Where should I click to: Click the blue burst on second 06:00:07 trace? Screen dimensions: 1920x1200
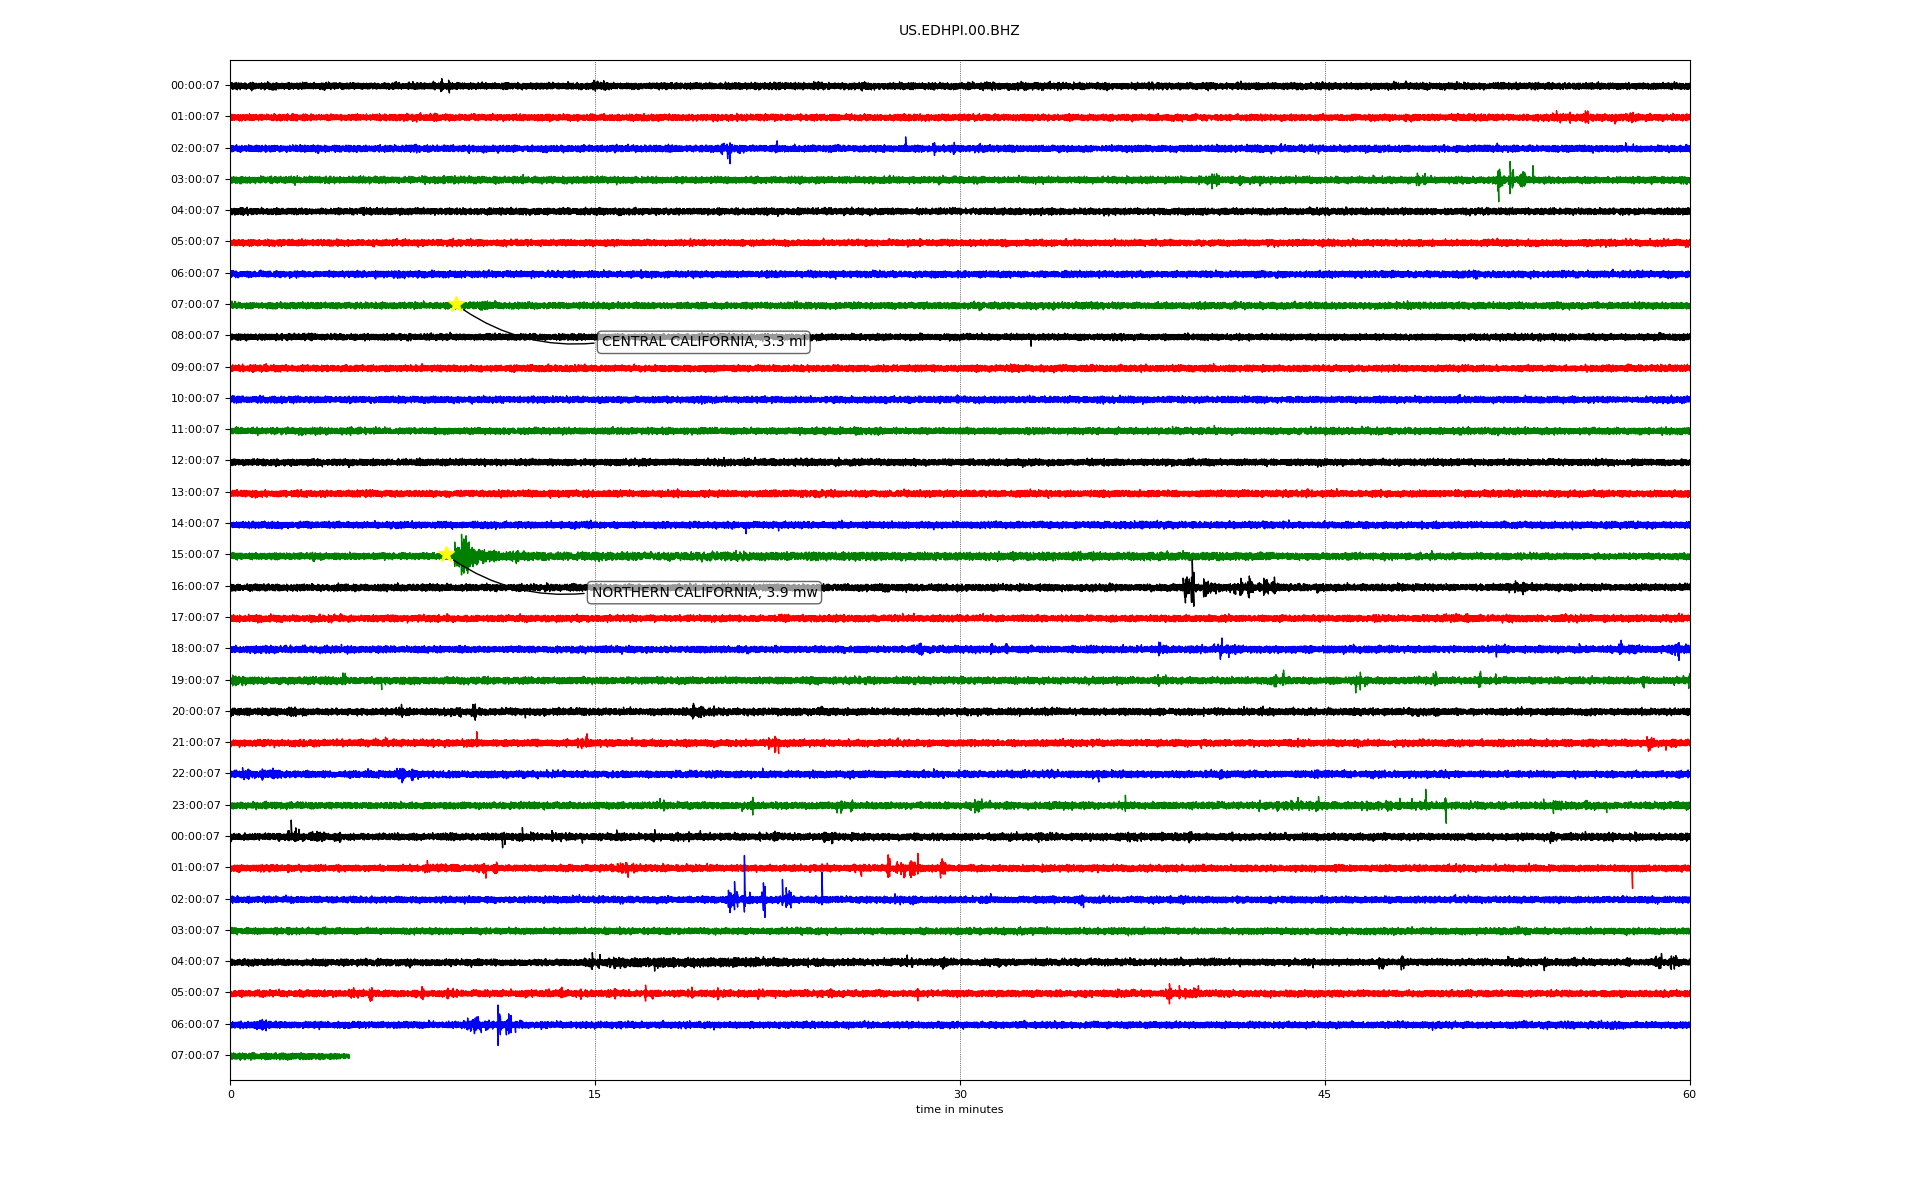pos(497,1024)
